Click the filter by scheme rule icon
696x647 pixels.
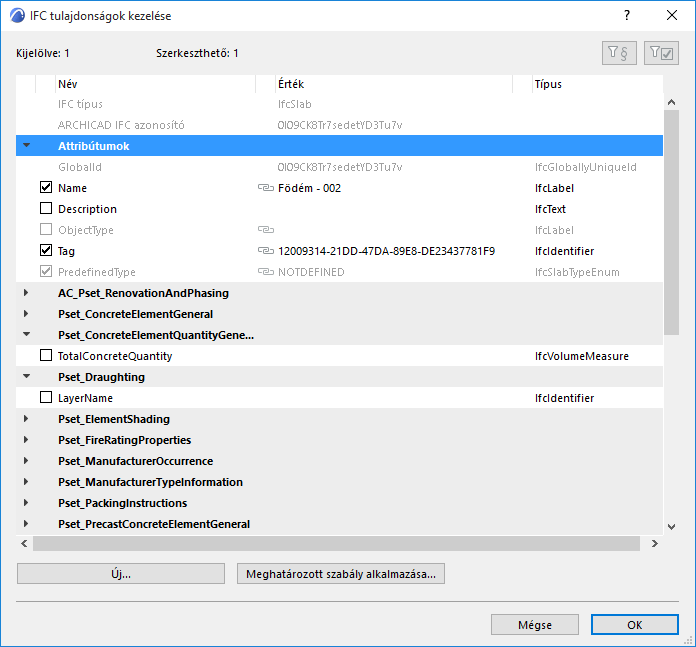[619, 53]
